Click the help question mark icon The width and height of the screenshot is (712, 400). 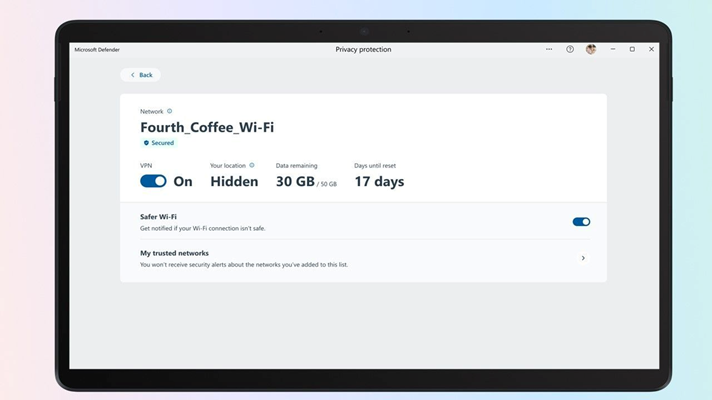570,49
